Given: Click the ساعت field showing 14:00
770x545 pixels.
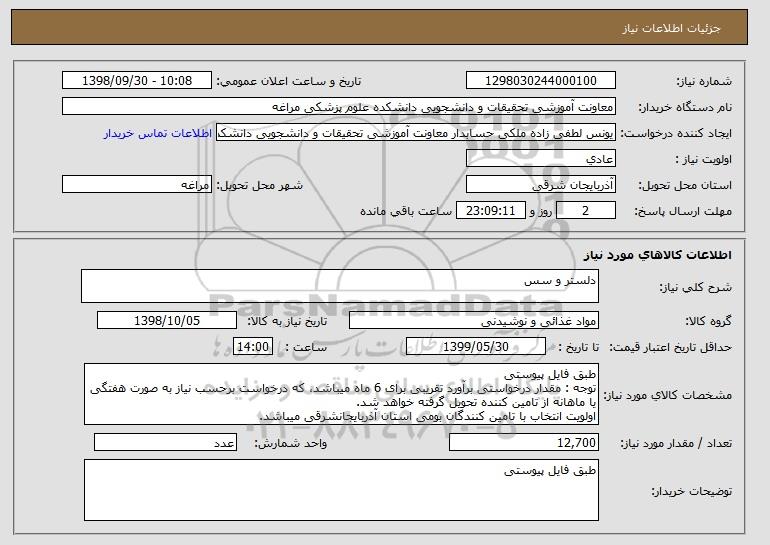Looking at the screenshot, I should pyautogui.click(x=253, y=347).
